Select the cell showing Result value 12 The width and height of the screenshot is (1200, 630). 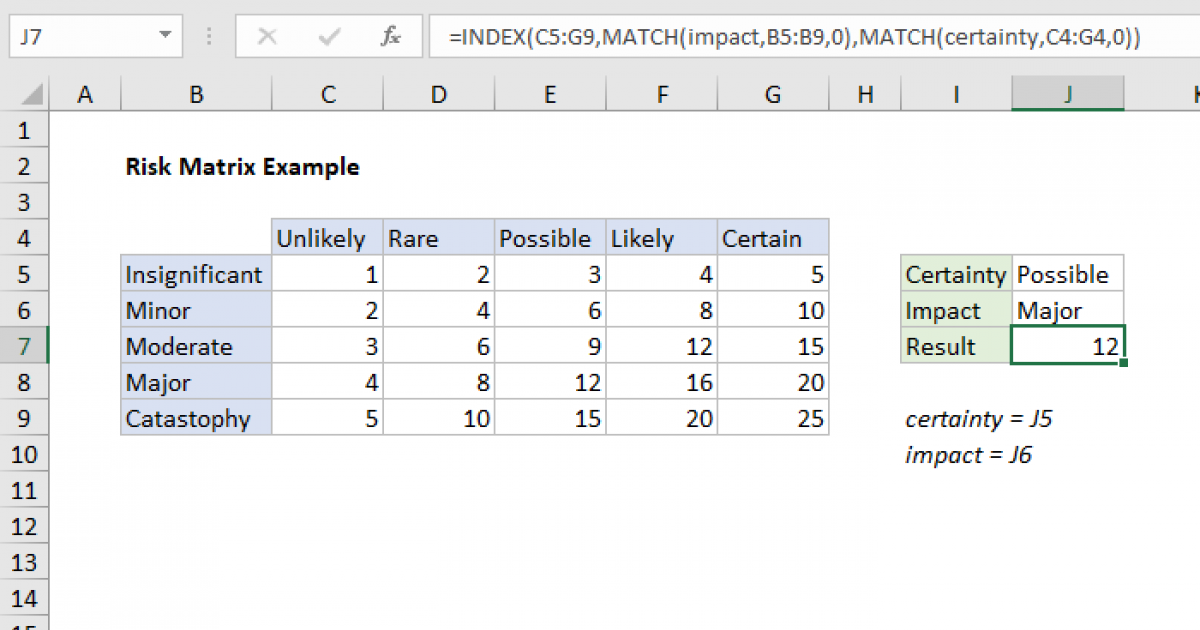[x=1067, y=346]
